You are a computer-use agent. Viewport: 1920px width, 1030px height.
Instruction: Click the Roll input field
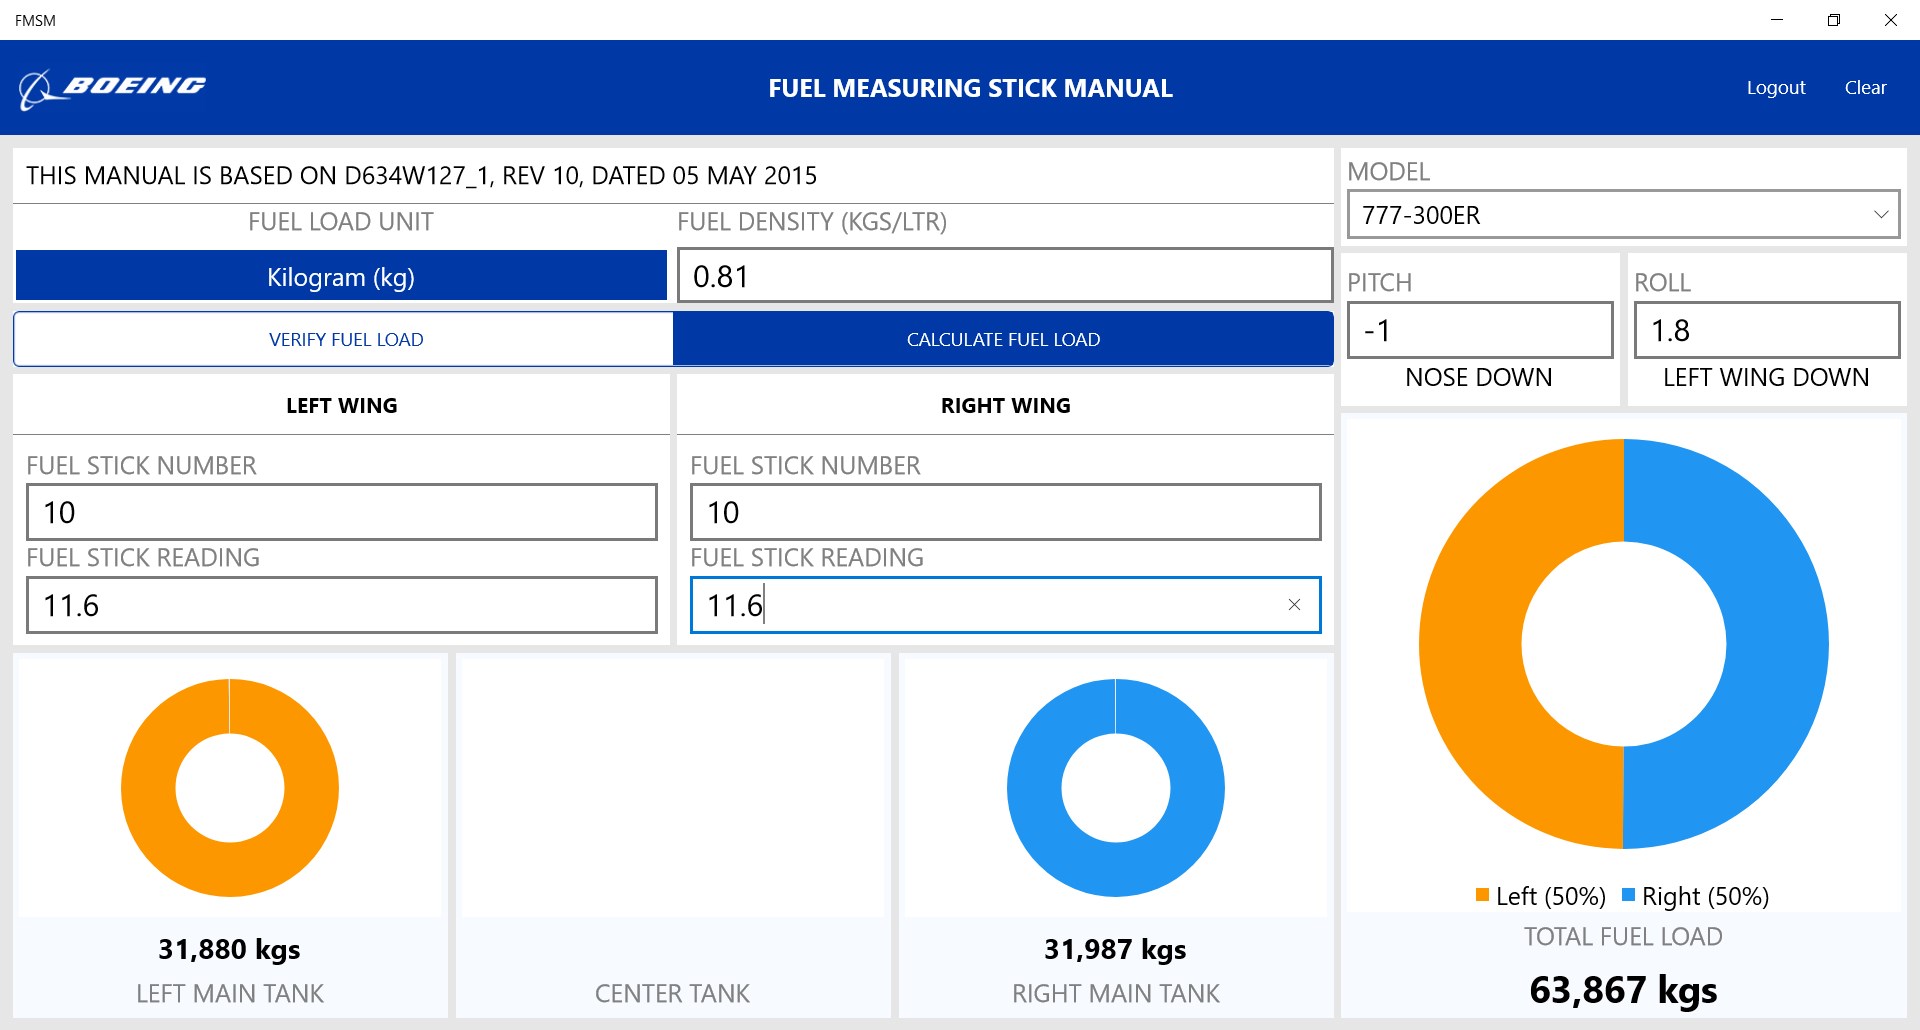[1767, 330]
